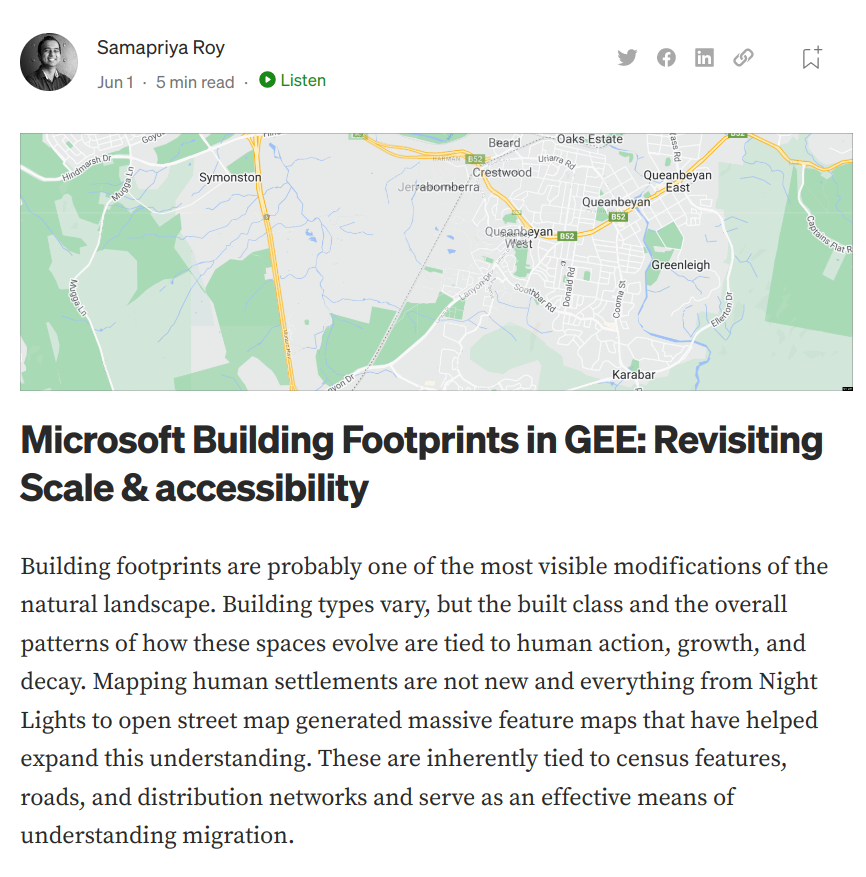Click the Symonston label on the map
The image size is (866, 877).
(228, 177)
